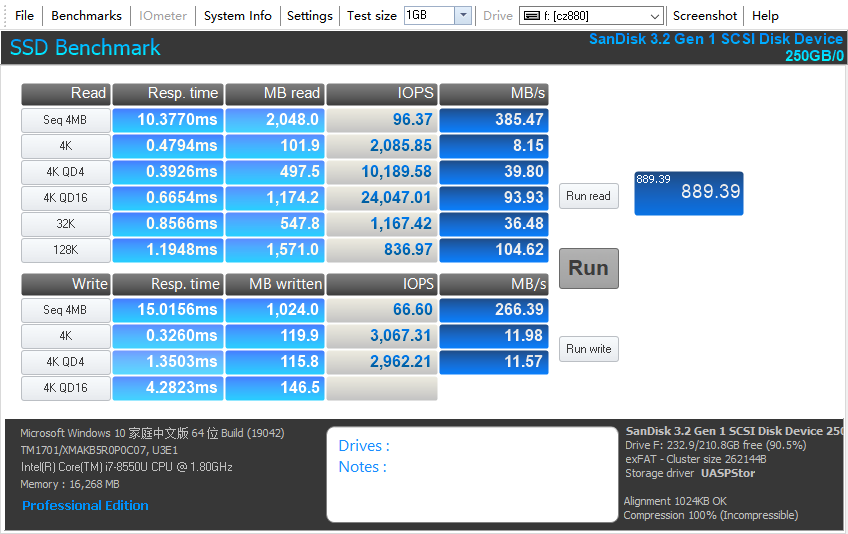The width and height of the screenshot is (848, 534).
Task: Click the Screenshot menu item
Action: click(705, 16)
